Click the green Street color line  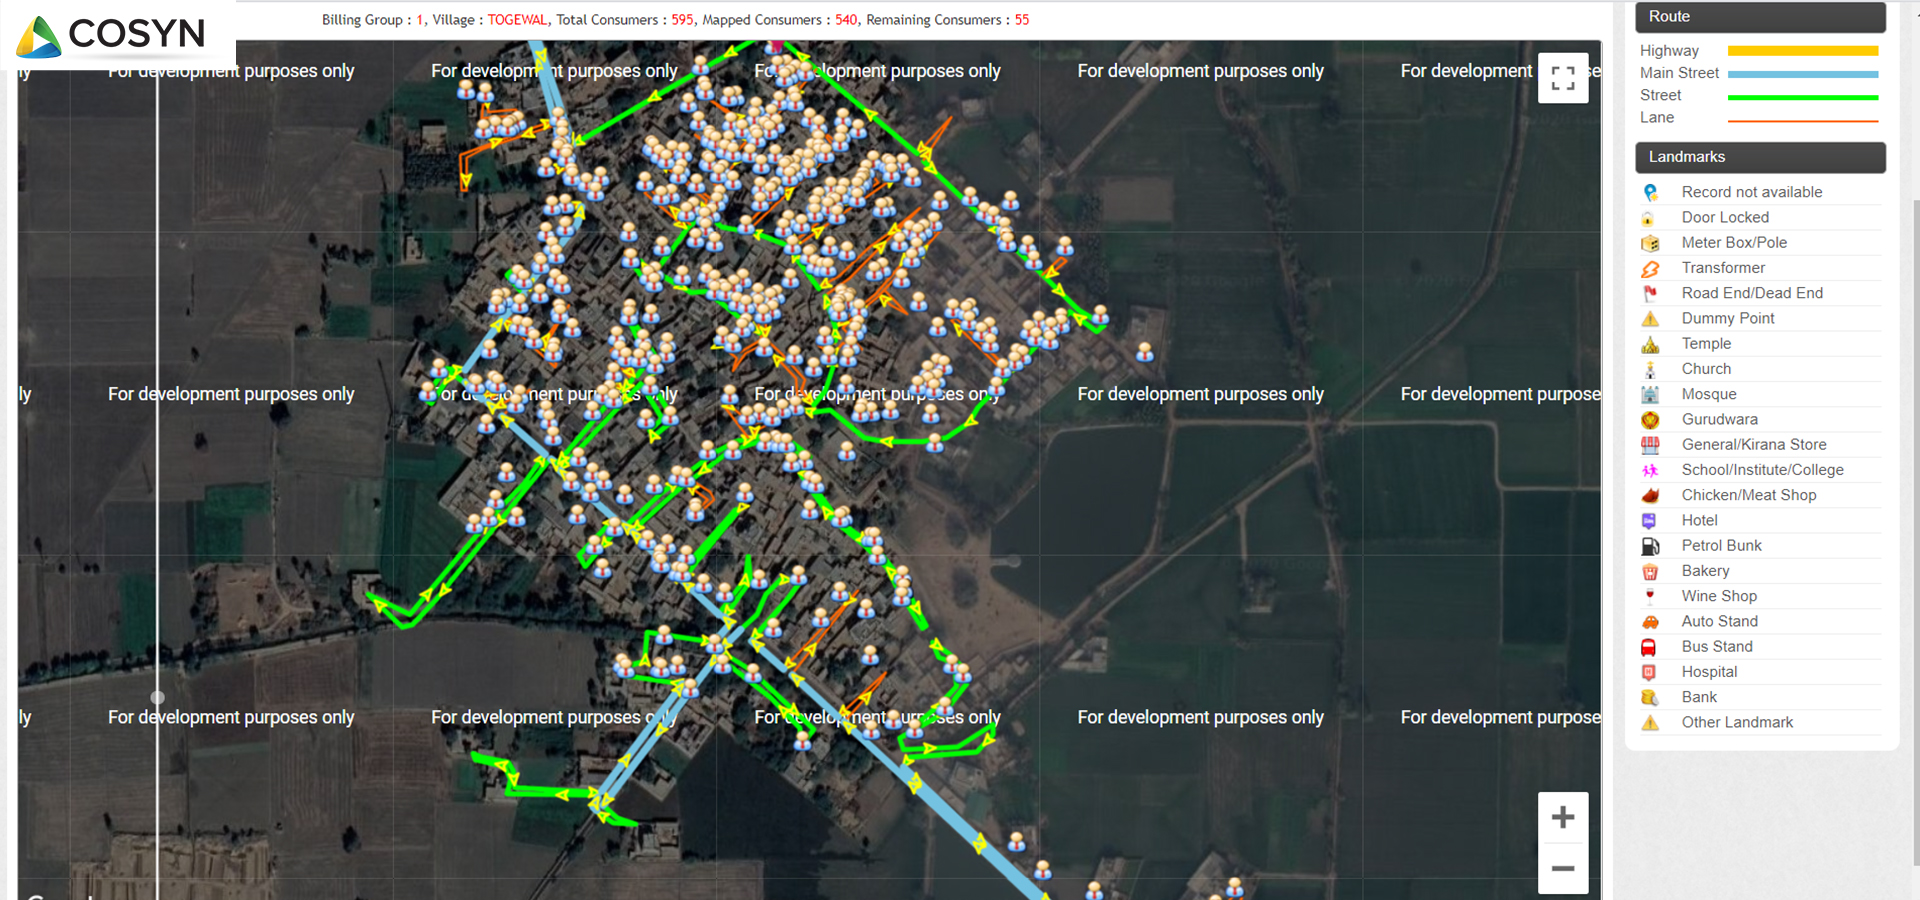(x=1803, y=97)
